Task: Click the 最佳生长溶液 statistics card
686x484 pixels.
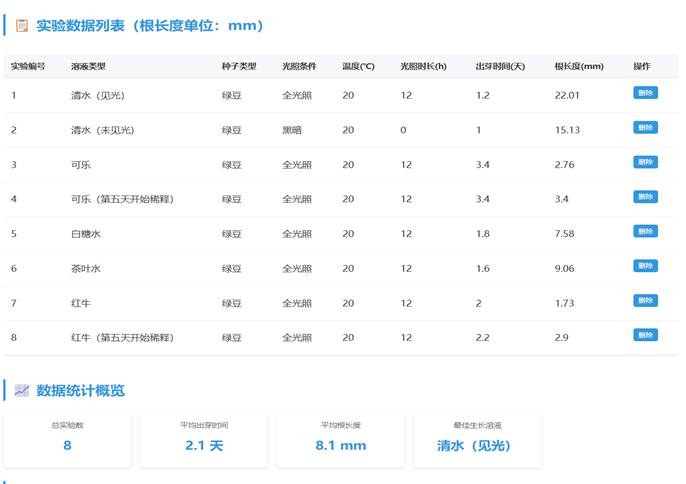Action: point(477,439)
